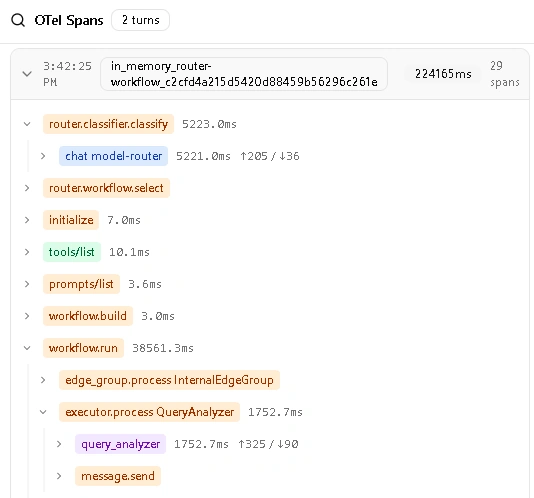
Task: Select the query_analyzer span label
Action: 121,444
